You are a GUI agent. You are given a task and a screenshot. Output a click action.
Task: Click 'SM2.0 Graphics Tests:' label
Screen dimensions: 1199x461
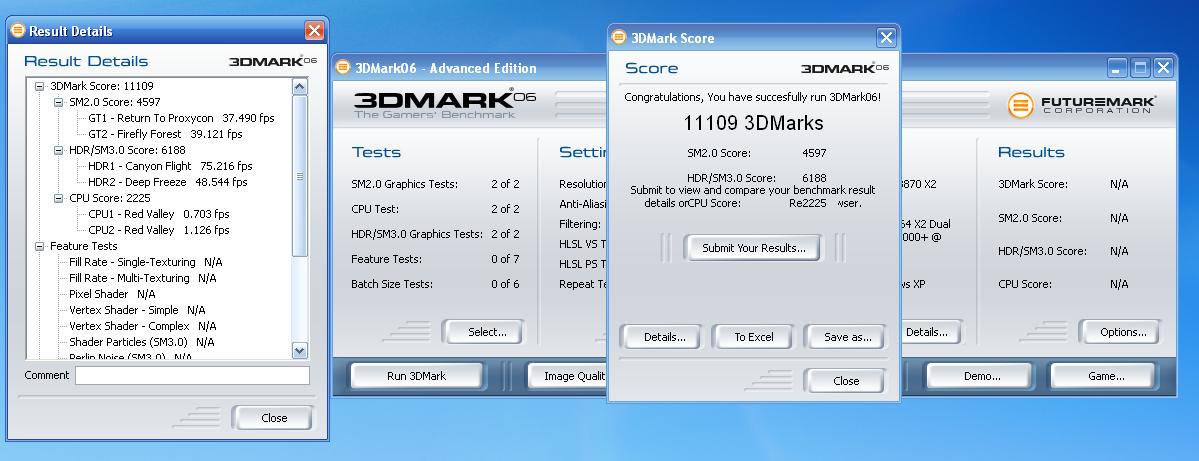tap(405, 184)
